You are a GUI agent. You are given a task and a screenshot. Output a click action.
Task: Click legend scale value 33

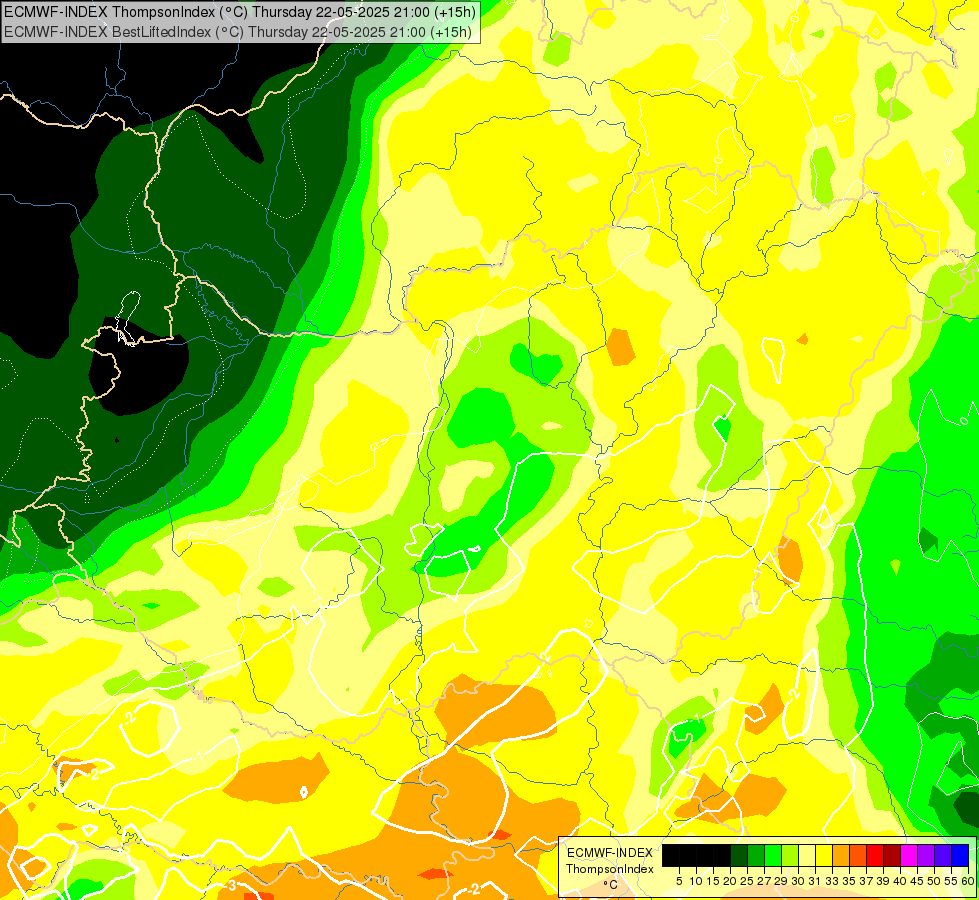click(x=832, y=881)
